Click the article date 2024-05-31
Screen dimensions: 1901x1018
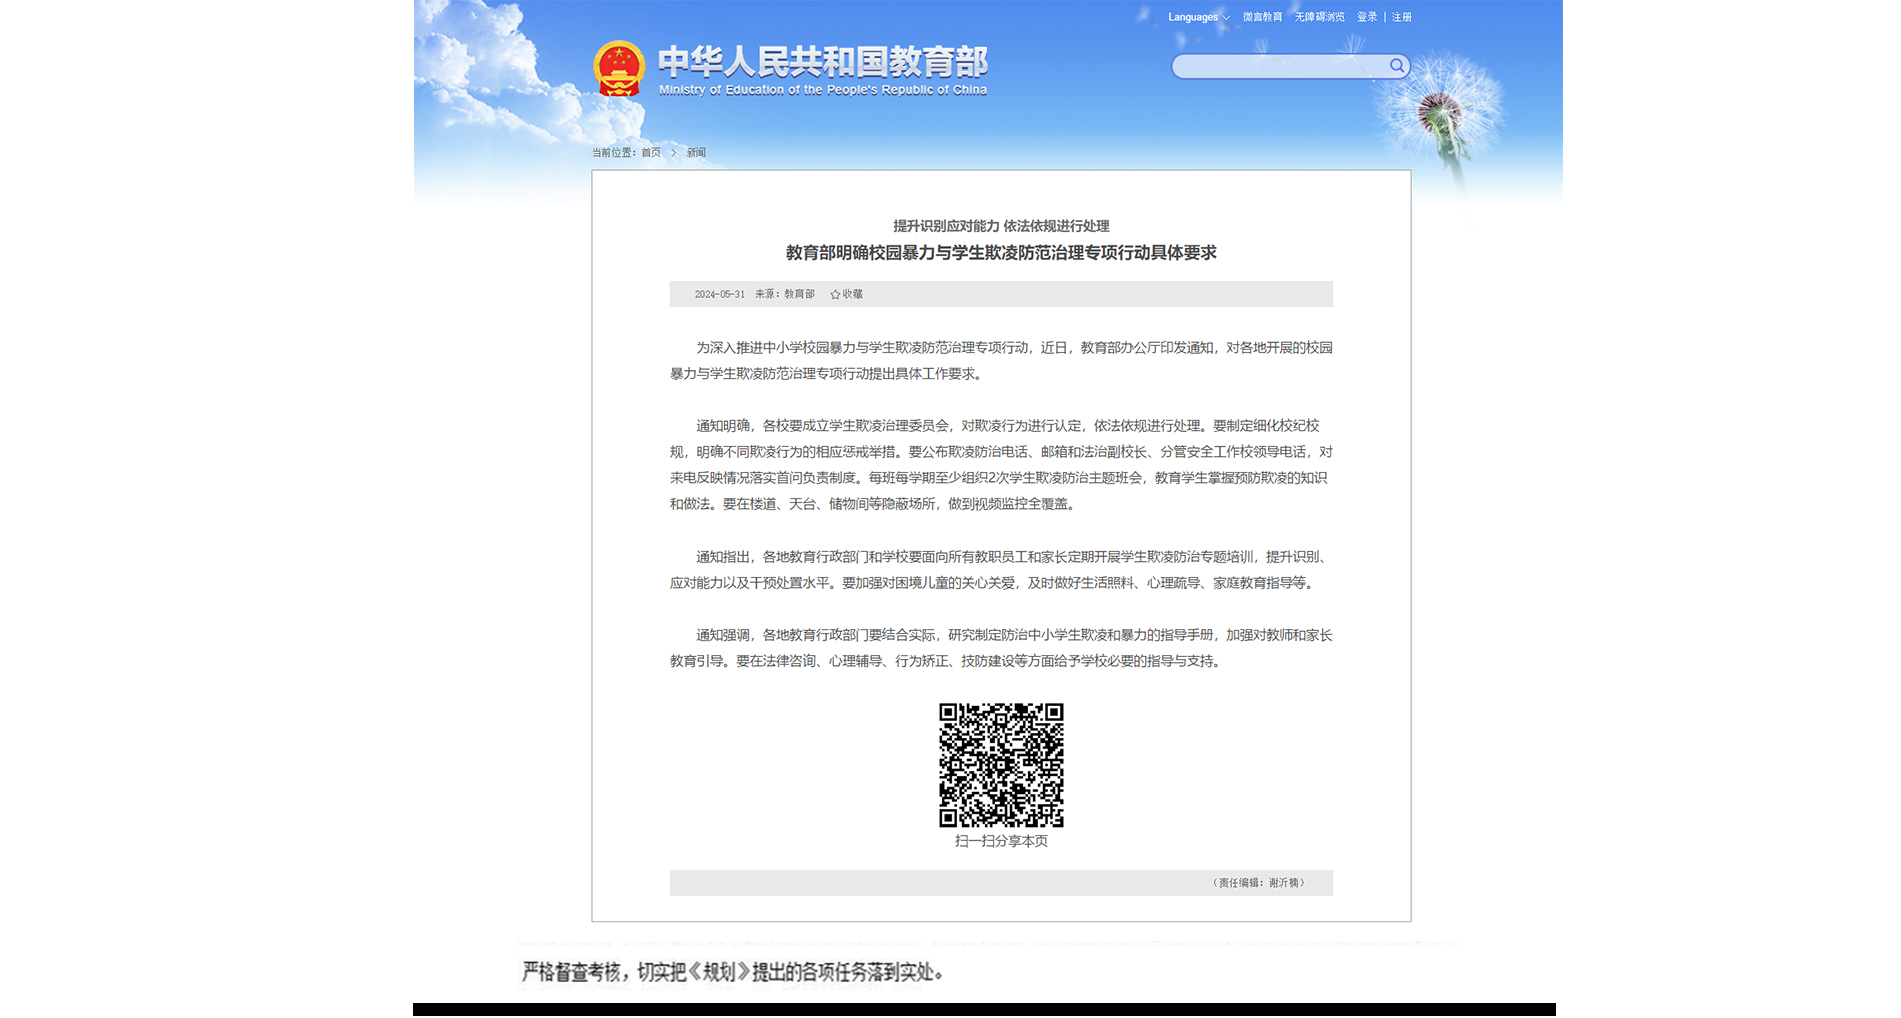720,295
